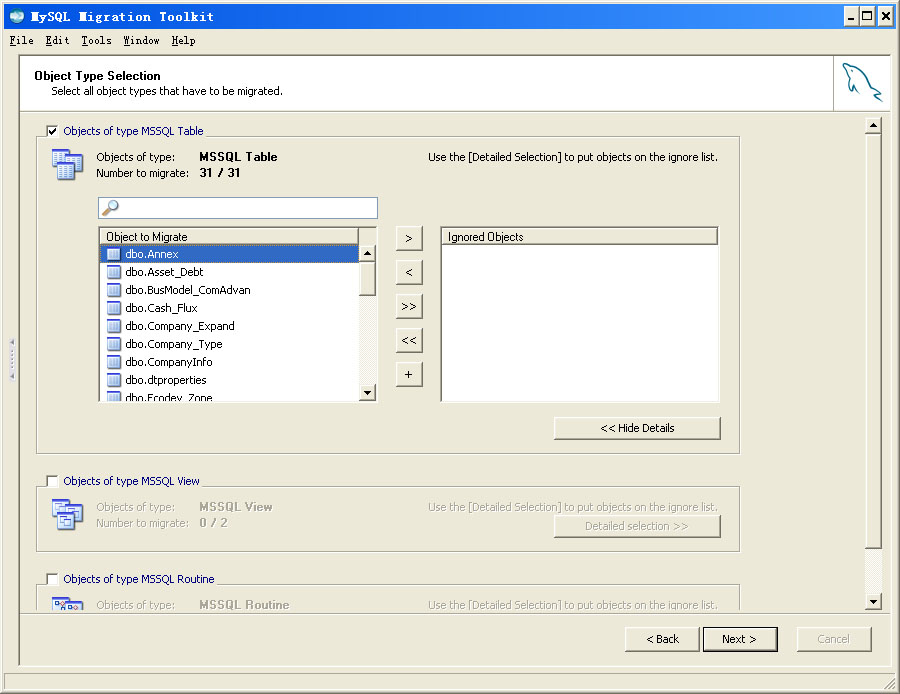Viewport: 900px width, 694px height.
Task: Click the << move-all-back arrow button
Action: click(x=408, y=340)
